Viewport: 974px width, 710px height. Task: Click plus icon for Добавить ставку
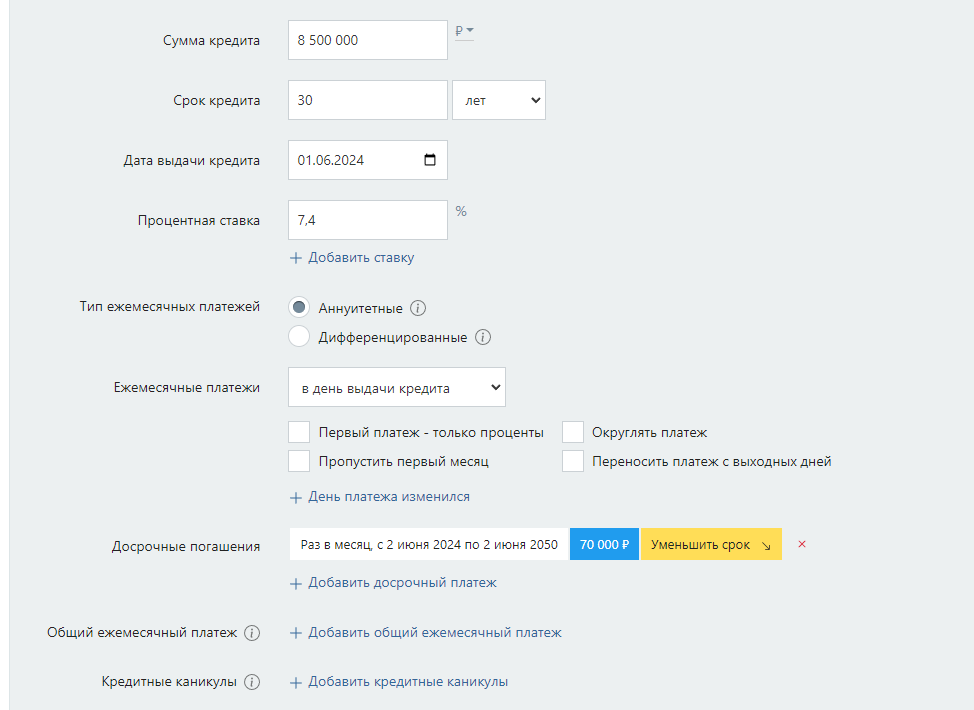coord(295,258)
